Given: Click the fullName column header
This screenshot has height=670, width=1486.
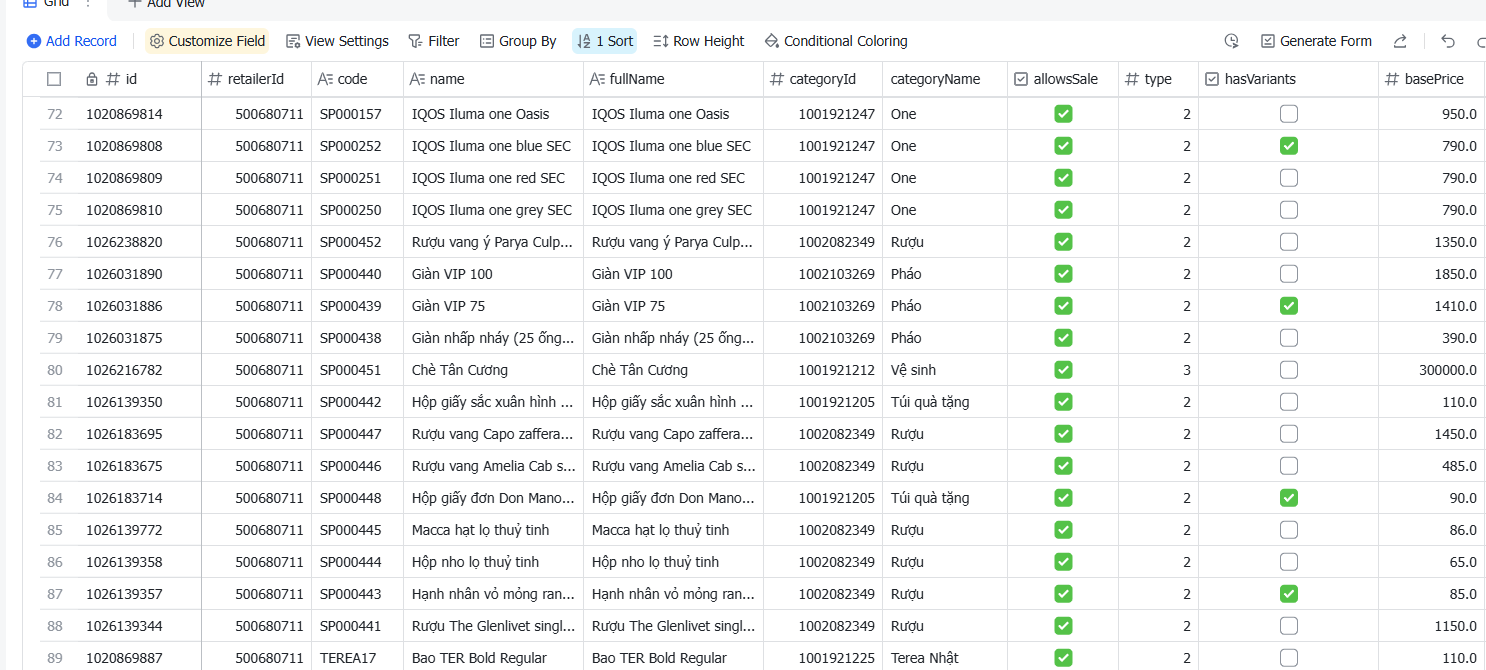Looking at the screenshot, I should click(x=673, y=79).
